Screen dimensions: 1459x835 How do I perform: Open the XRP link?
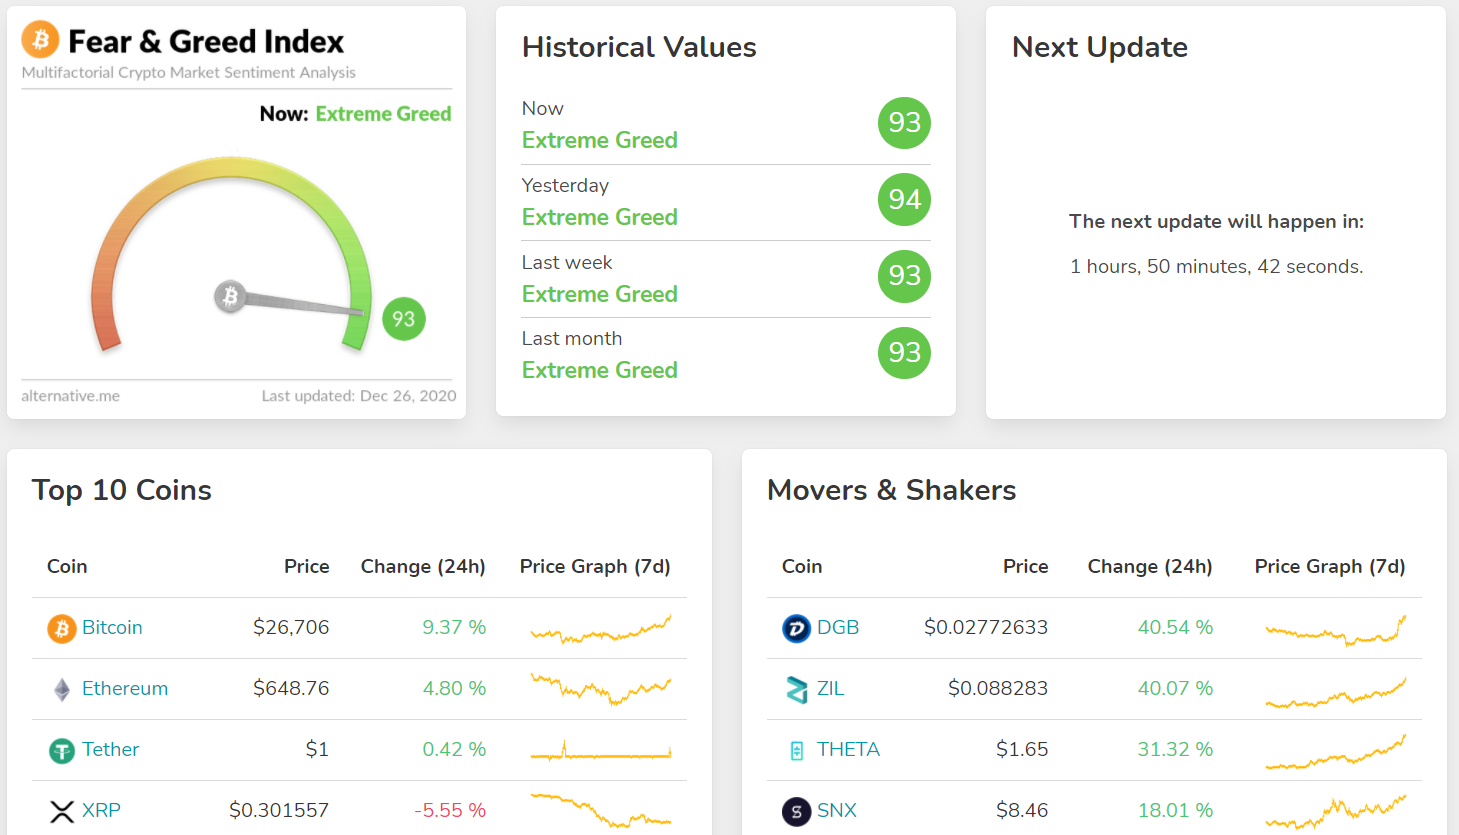(x=101, y=810)
